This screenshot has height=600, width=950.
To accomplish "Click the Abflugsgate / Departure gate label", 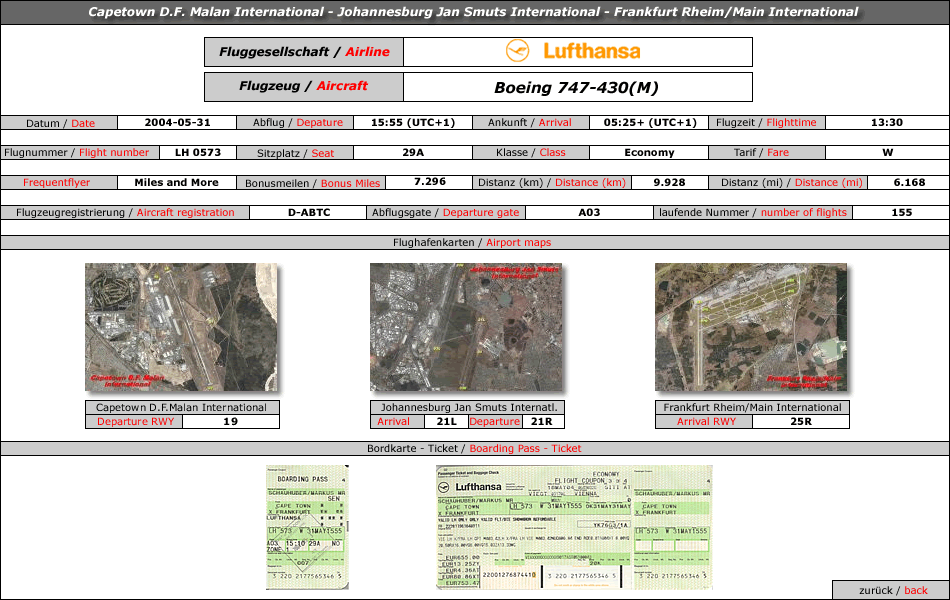I will [445, 213].
